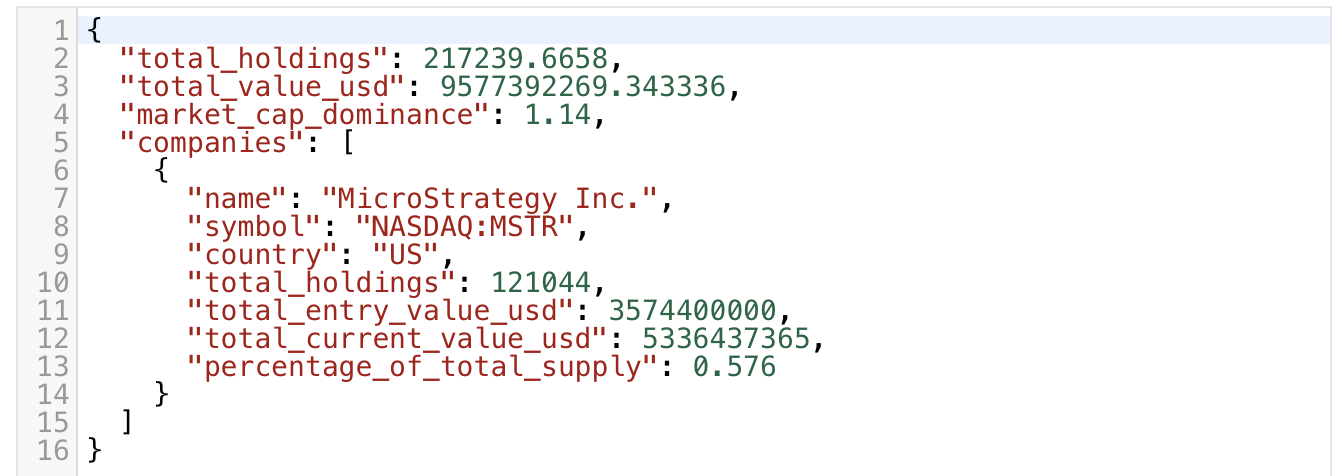Click line number 1 in the gutter
This screenshot has width=1342, height=476.
[60, 31]
